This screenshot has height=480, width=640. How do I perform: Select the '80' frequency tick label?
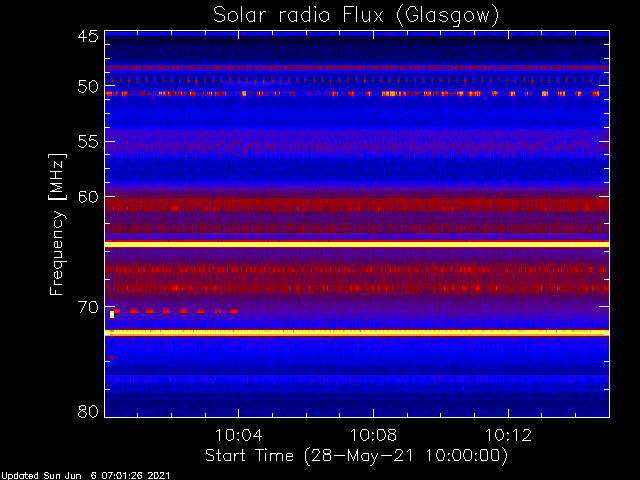click(x=88, y=411)
